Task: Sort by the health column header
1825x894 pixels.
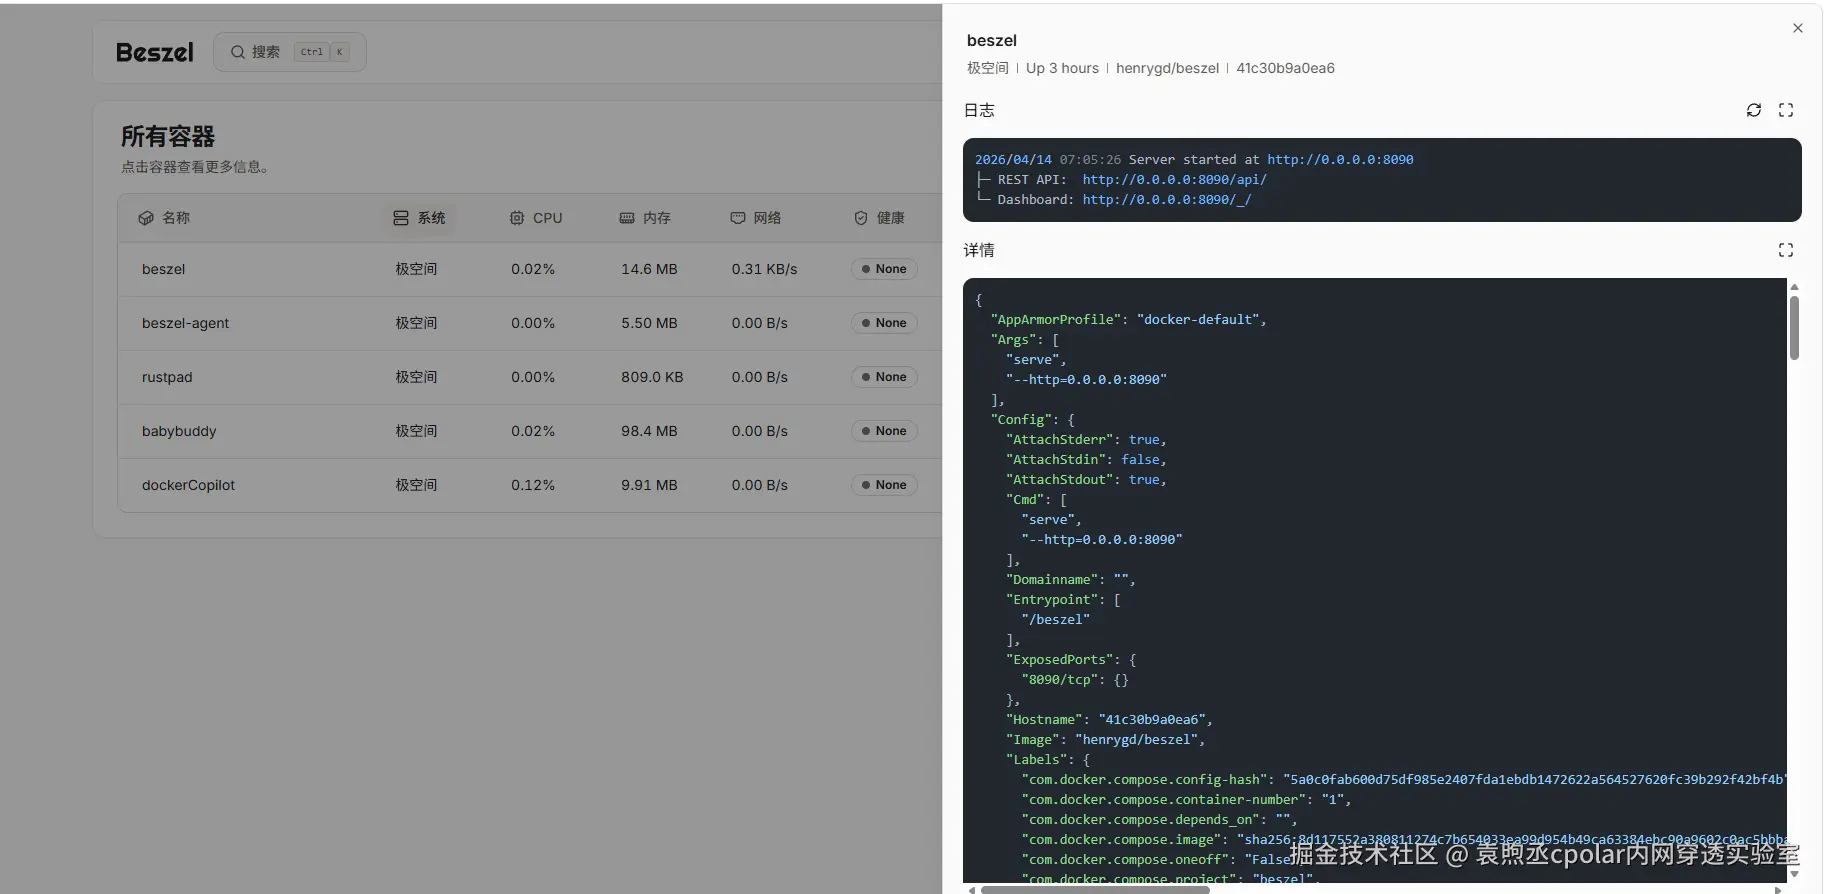Action: pyautogui.click(x=879, y=218)
